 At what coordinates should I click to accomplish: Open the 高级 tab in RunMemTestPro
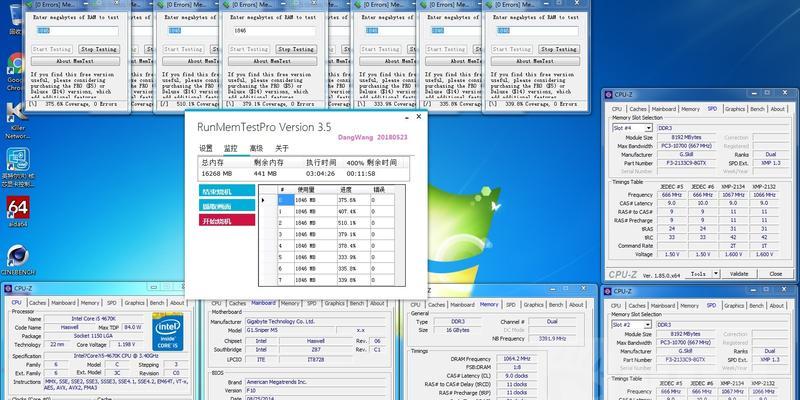(256, 148)
